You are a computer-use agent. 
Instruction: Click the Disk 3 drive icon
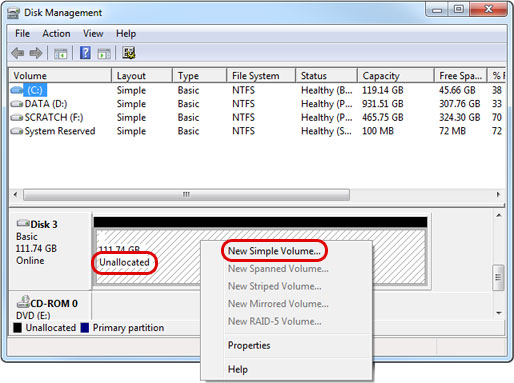(23, 223)
